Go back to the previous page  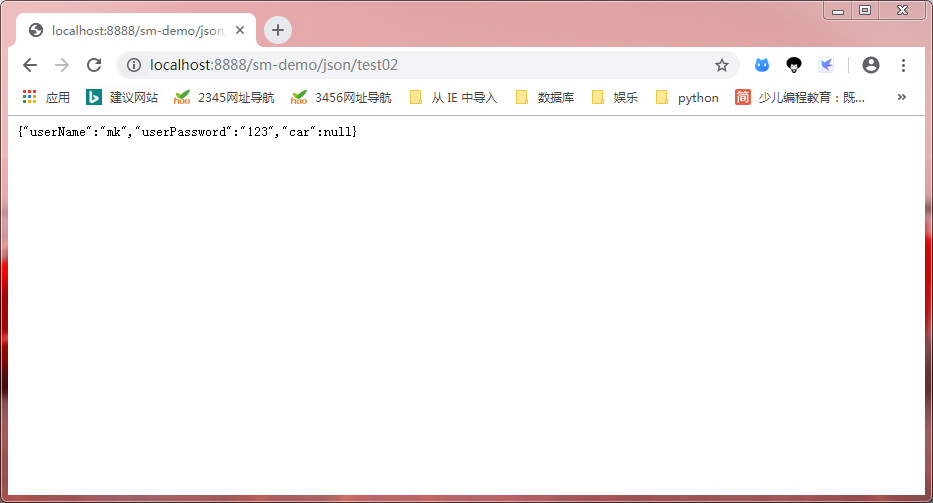[x=30, y=65]
